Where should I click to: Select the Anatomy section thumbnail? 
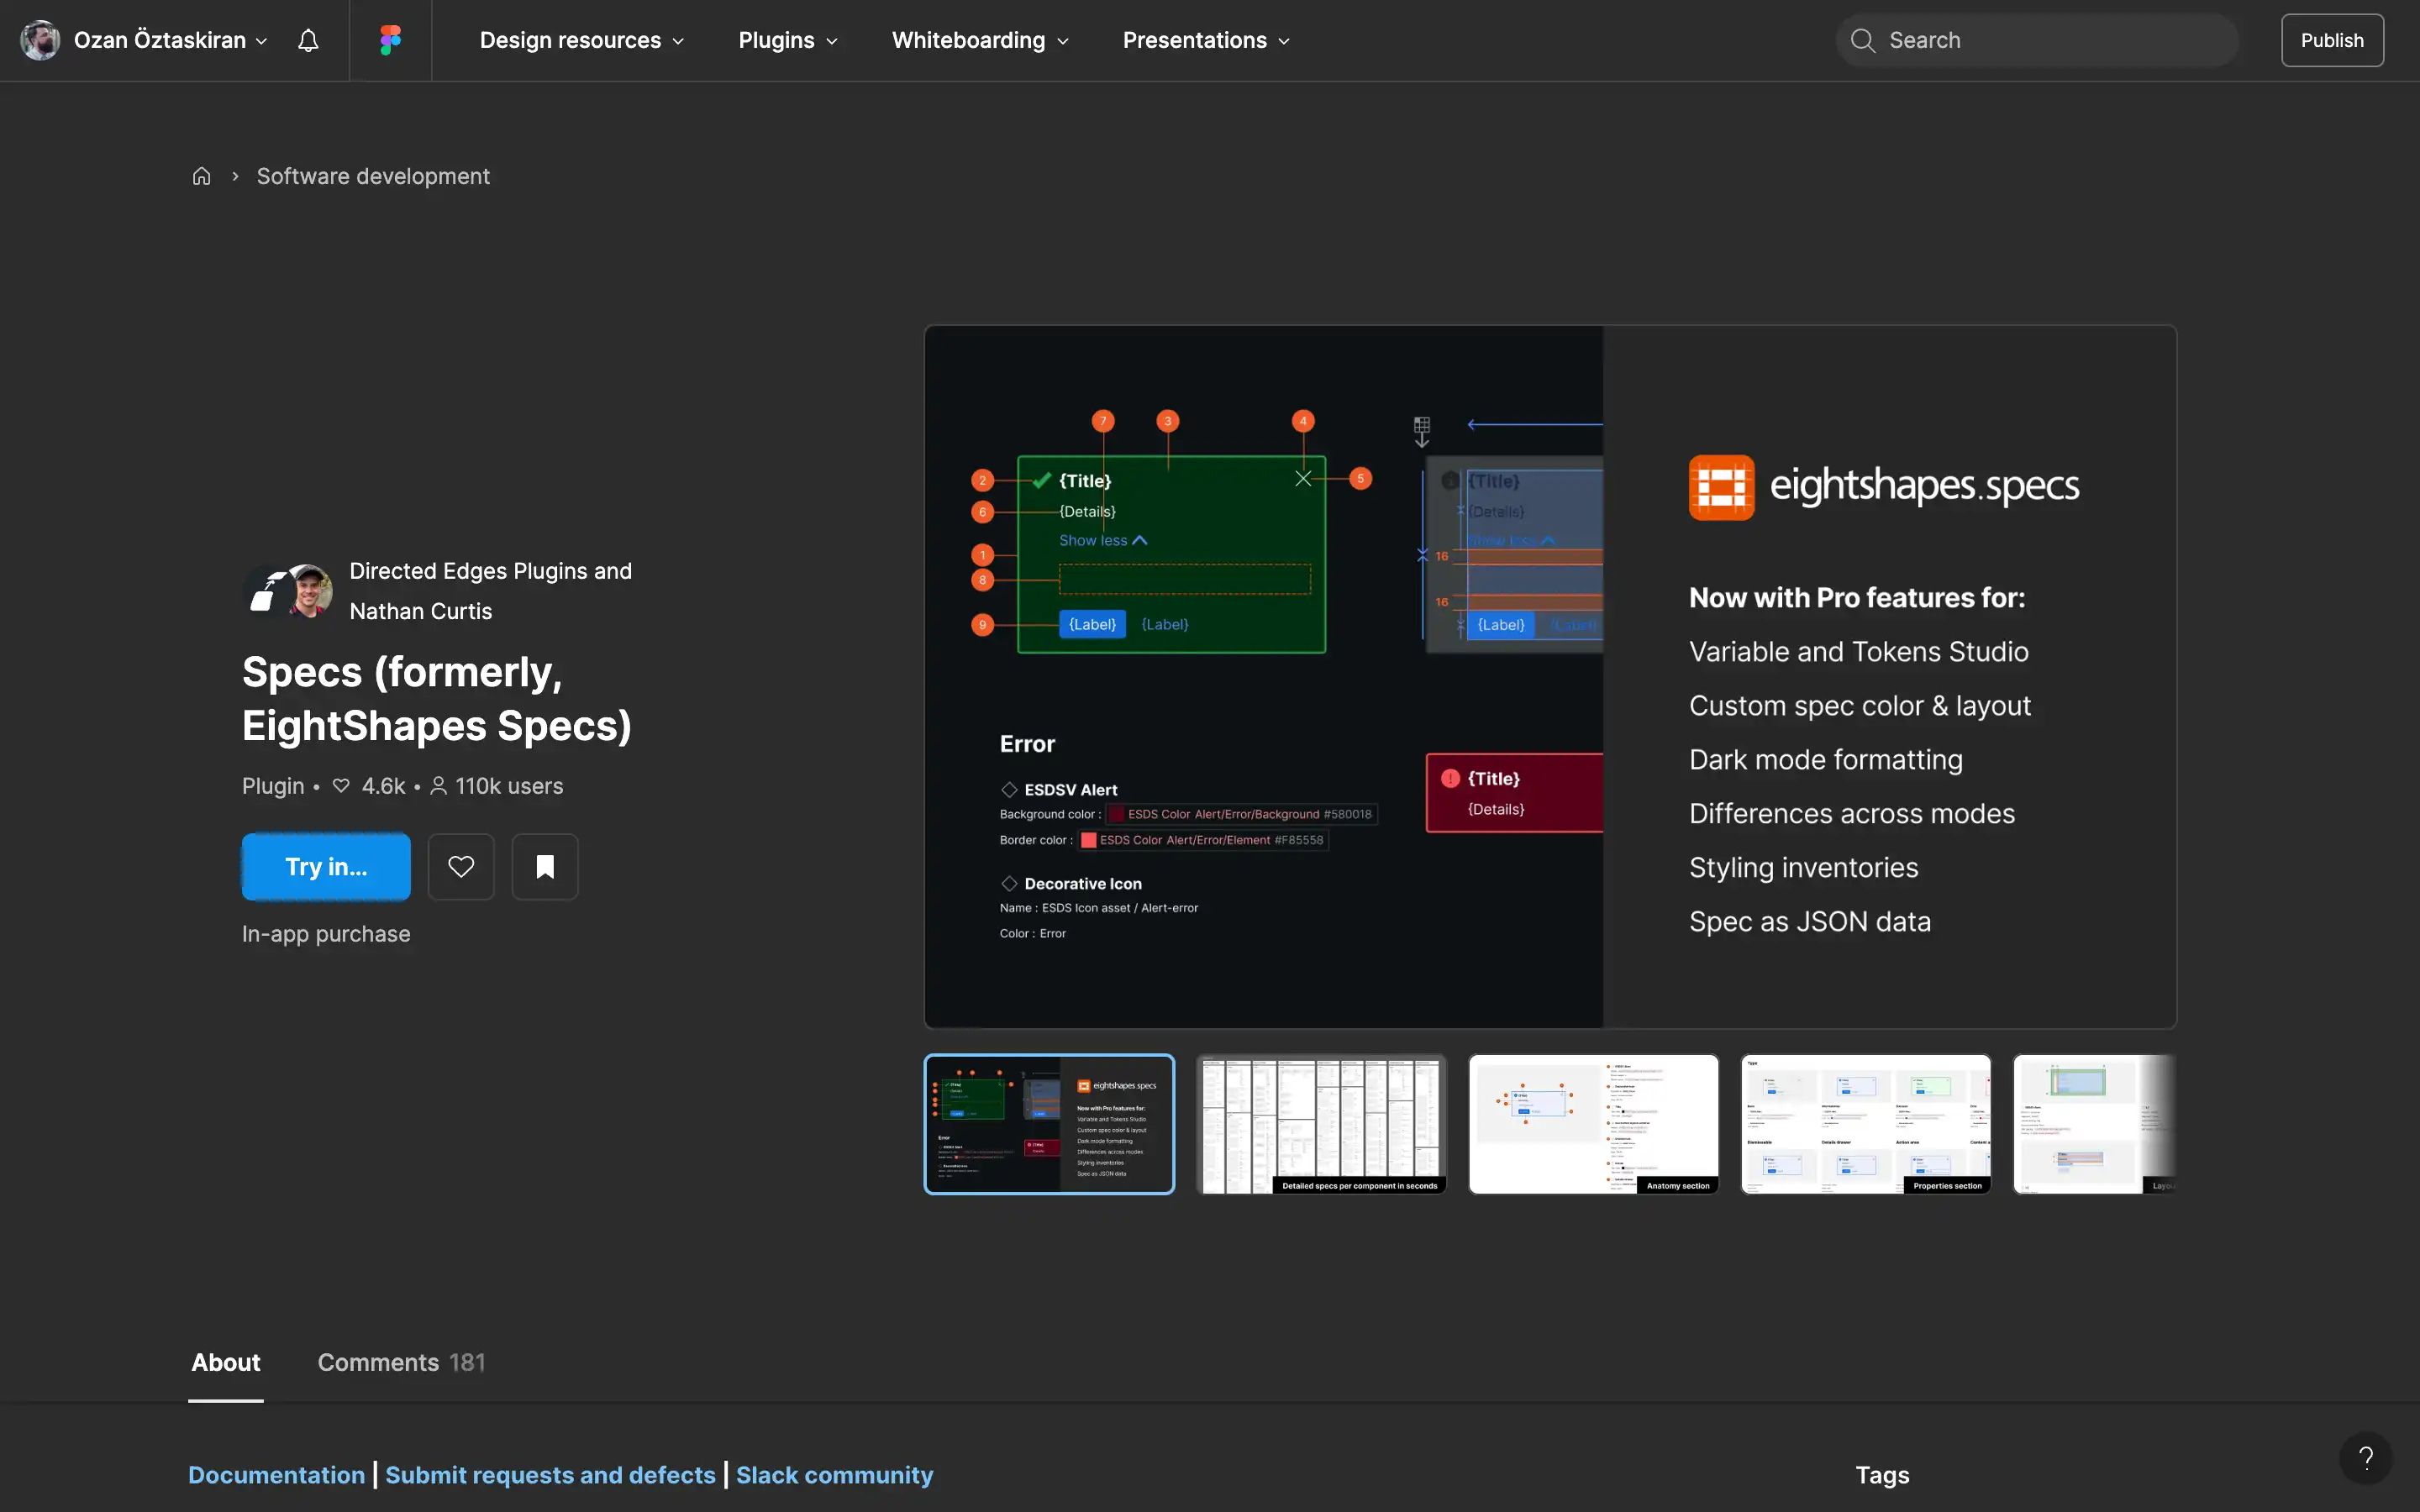coord(1593,1124)
